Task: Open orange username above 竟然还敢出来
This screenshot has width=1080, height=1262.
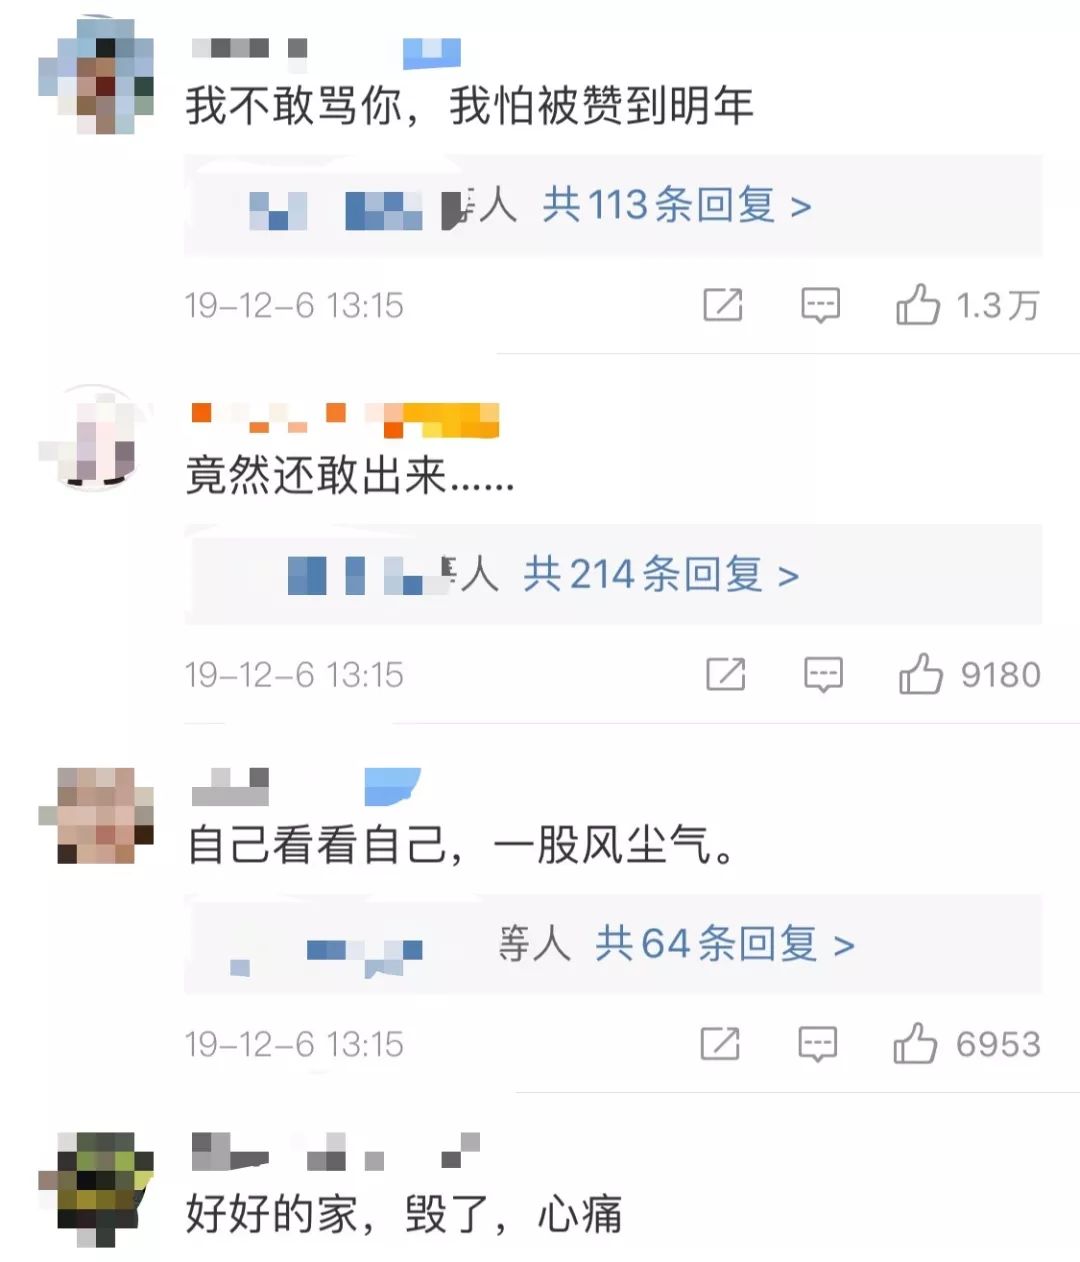Action: click(345, 420)
